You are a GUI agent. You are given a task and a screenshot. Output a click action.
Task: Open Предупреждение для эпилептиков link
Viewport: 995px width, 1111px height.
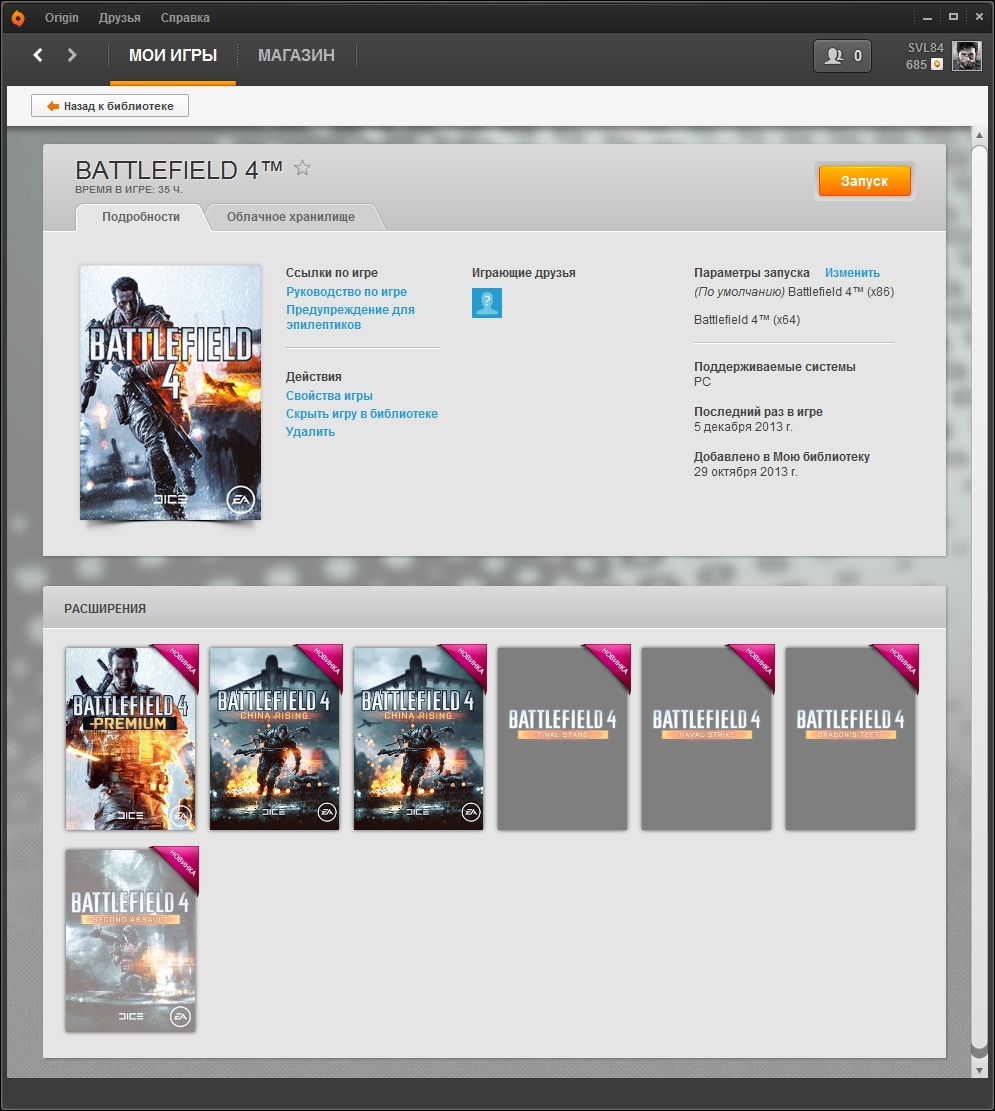[x=350, y=317]
